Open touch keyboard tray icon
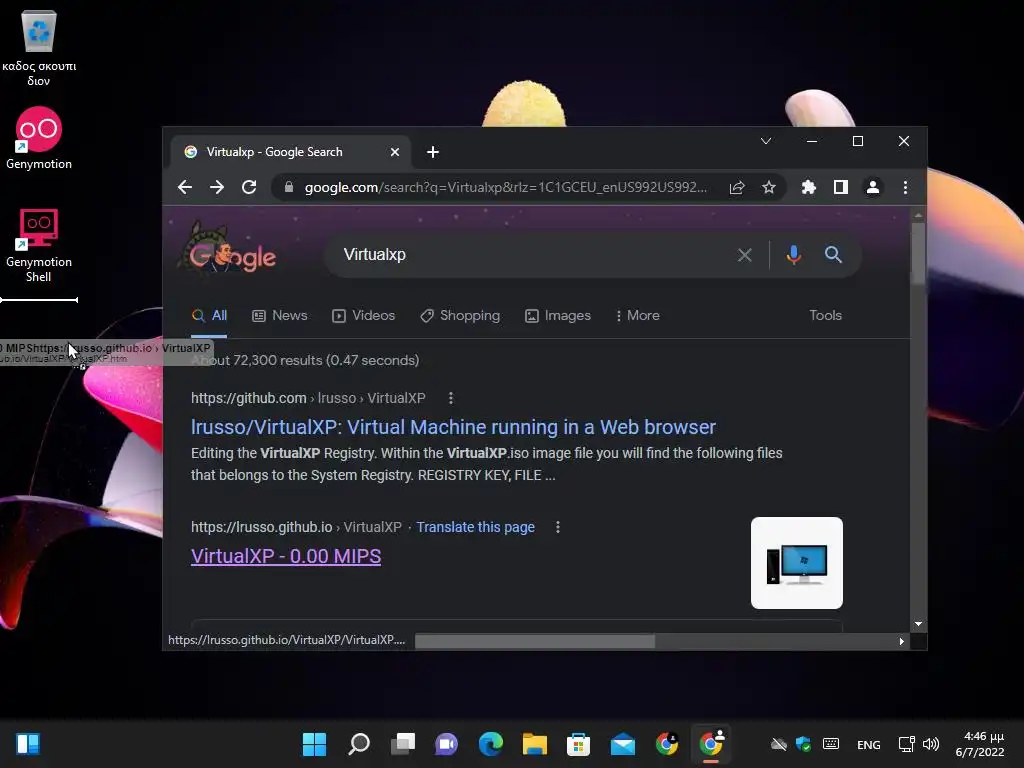This screenshot has width=1024, height=768. [831, 744]
